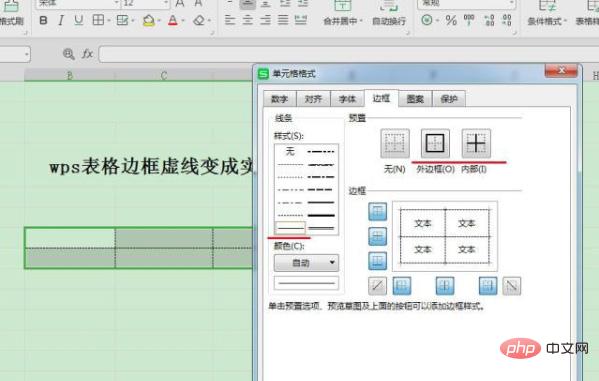This screenshot has height=381, width=599.
Task: Click the formula bar input field
Action: [349, 54]
